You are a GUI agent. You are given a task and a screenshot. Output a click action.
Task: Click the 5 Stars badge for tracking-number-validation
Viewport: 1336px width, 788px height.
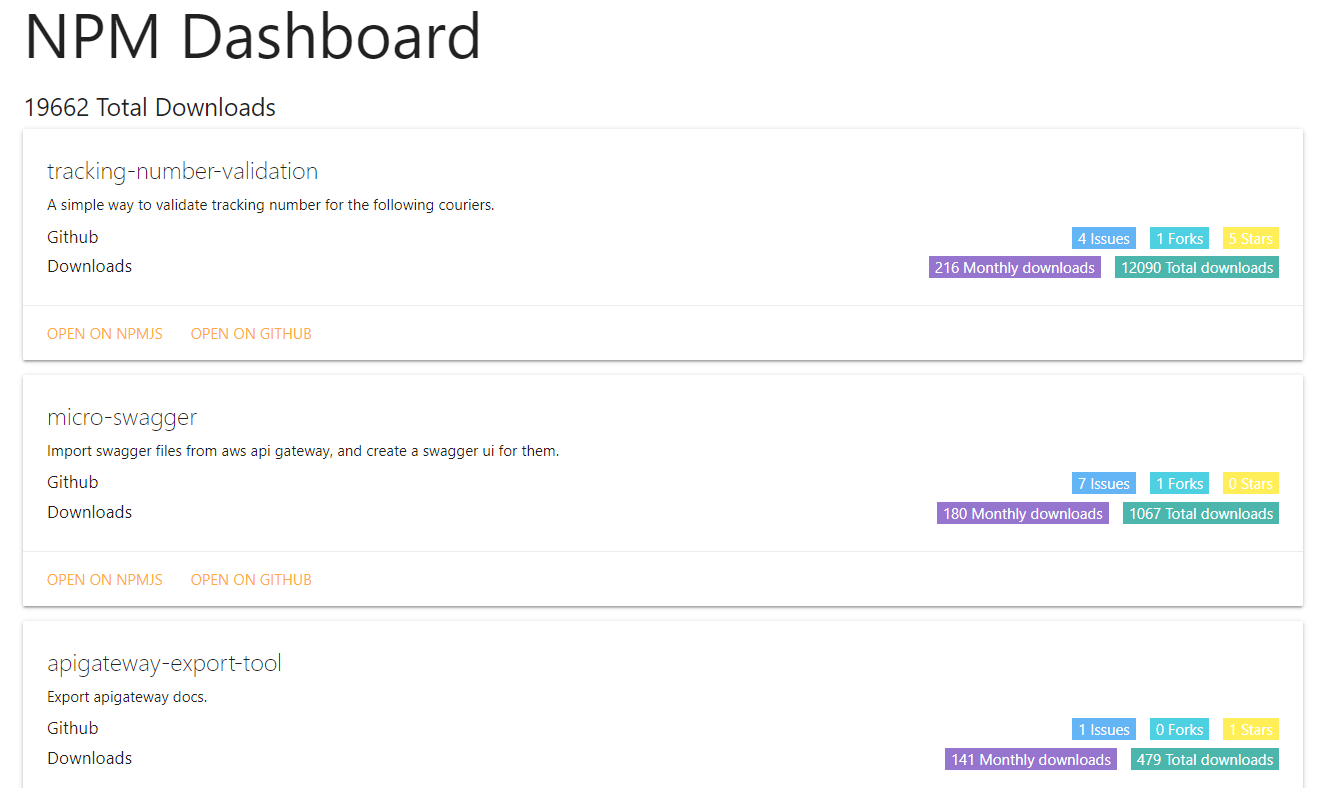[1250, 238]
